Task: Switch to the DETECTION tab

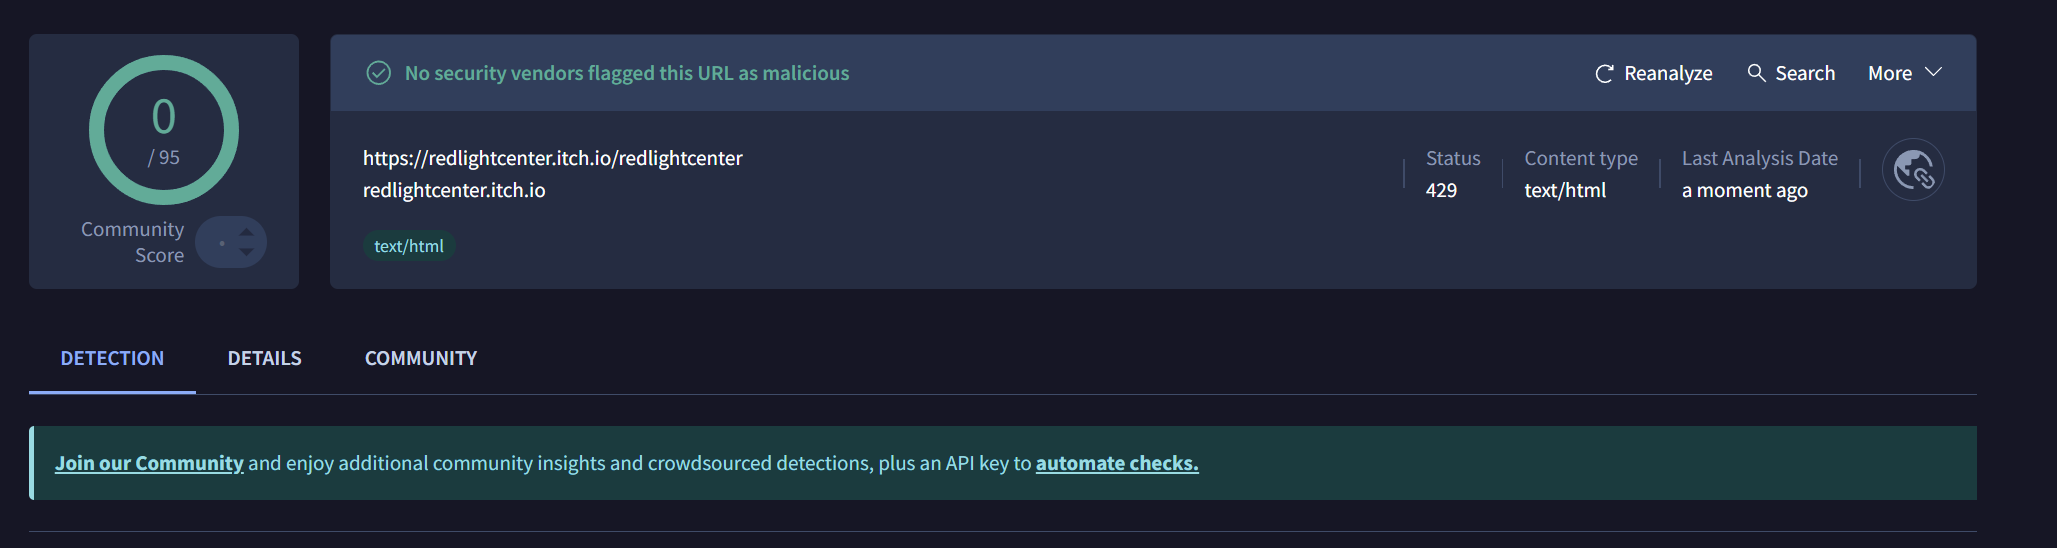Action: (112, 358)
